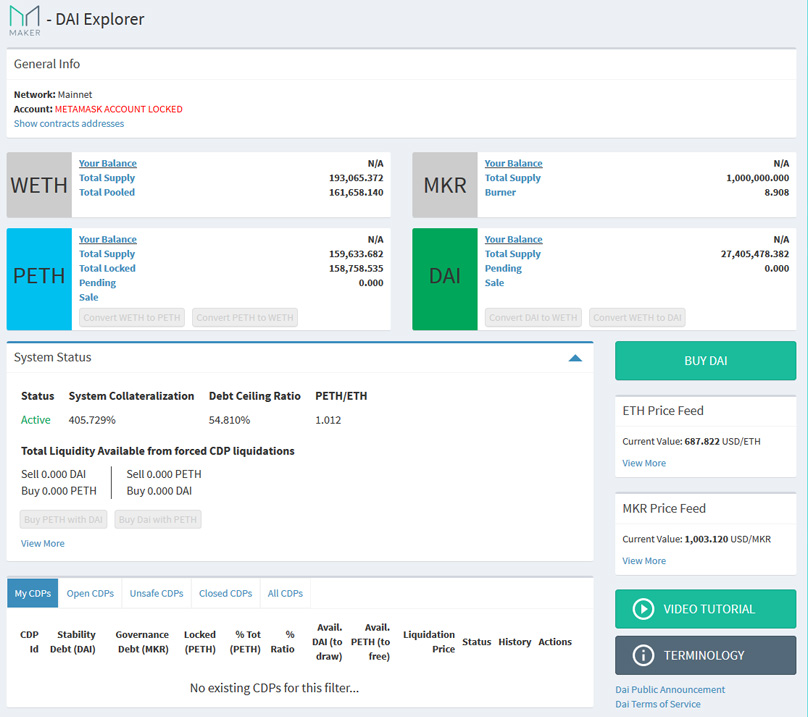Click Actions column header

(555, 642)
